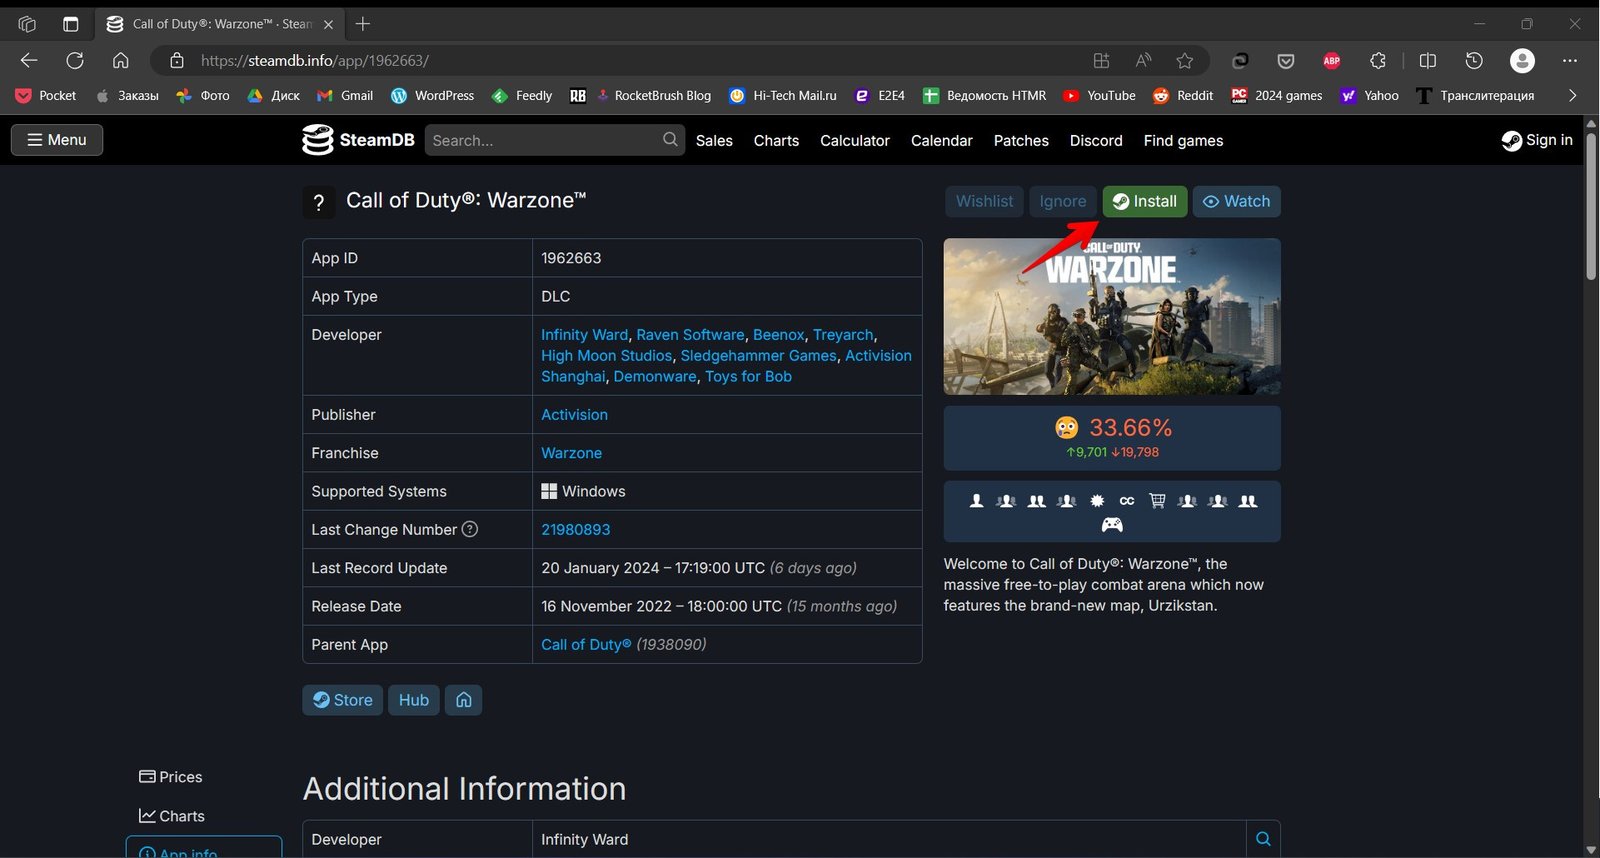Open the Warzone franchise link
1600x858 pixels.
(571, 453)
